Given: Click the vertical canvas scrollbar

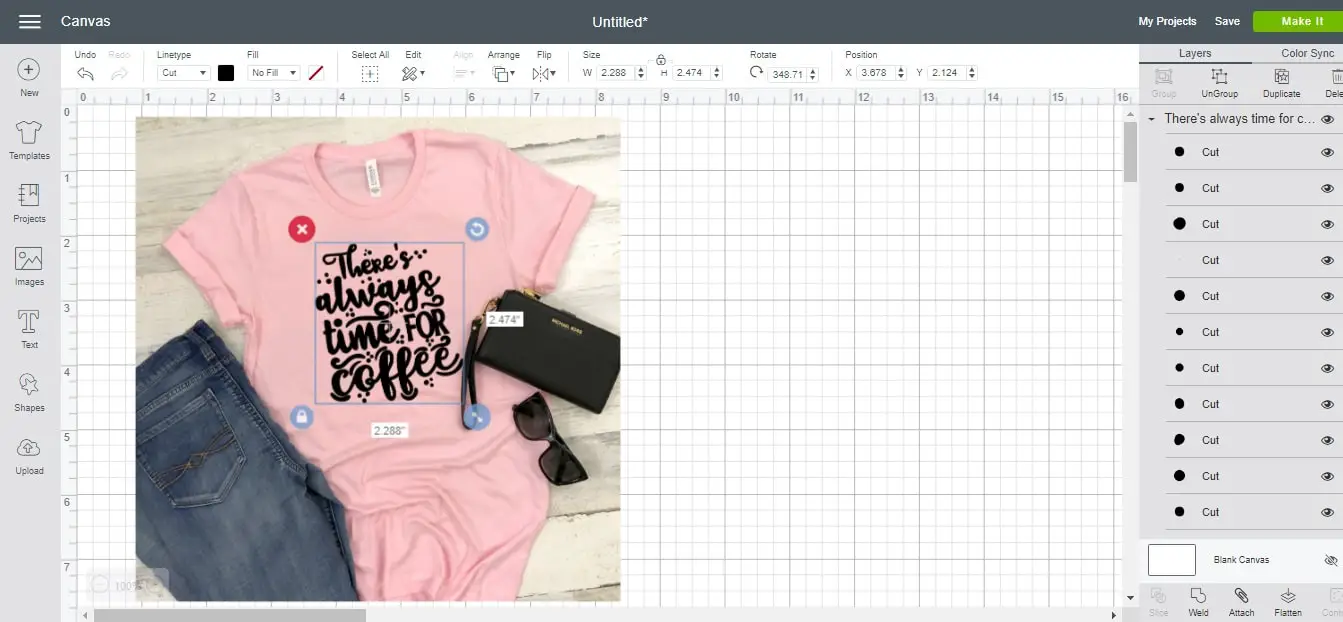Looking at the screenshot, I should 1130,152.
